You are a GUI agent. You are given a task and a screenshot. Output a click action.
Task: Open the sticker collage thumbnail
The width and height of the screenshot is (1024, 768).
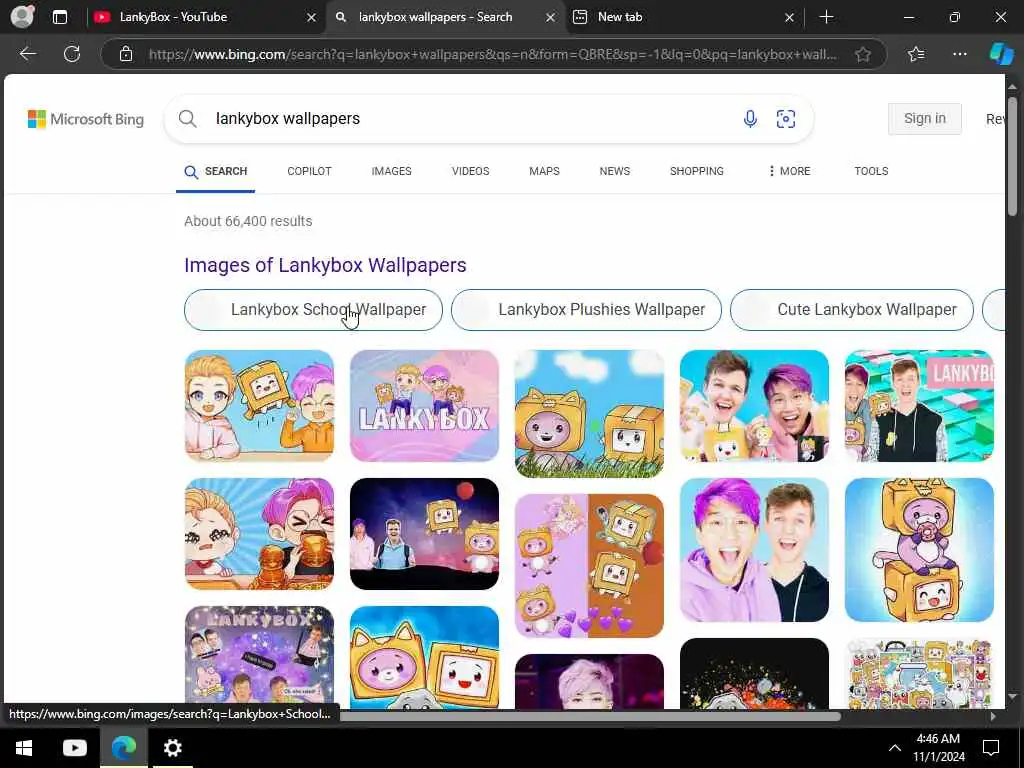920,673
